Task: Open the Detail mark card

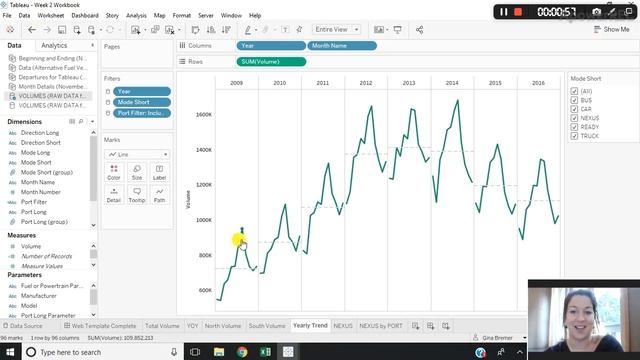Action: 114,195
